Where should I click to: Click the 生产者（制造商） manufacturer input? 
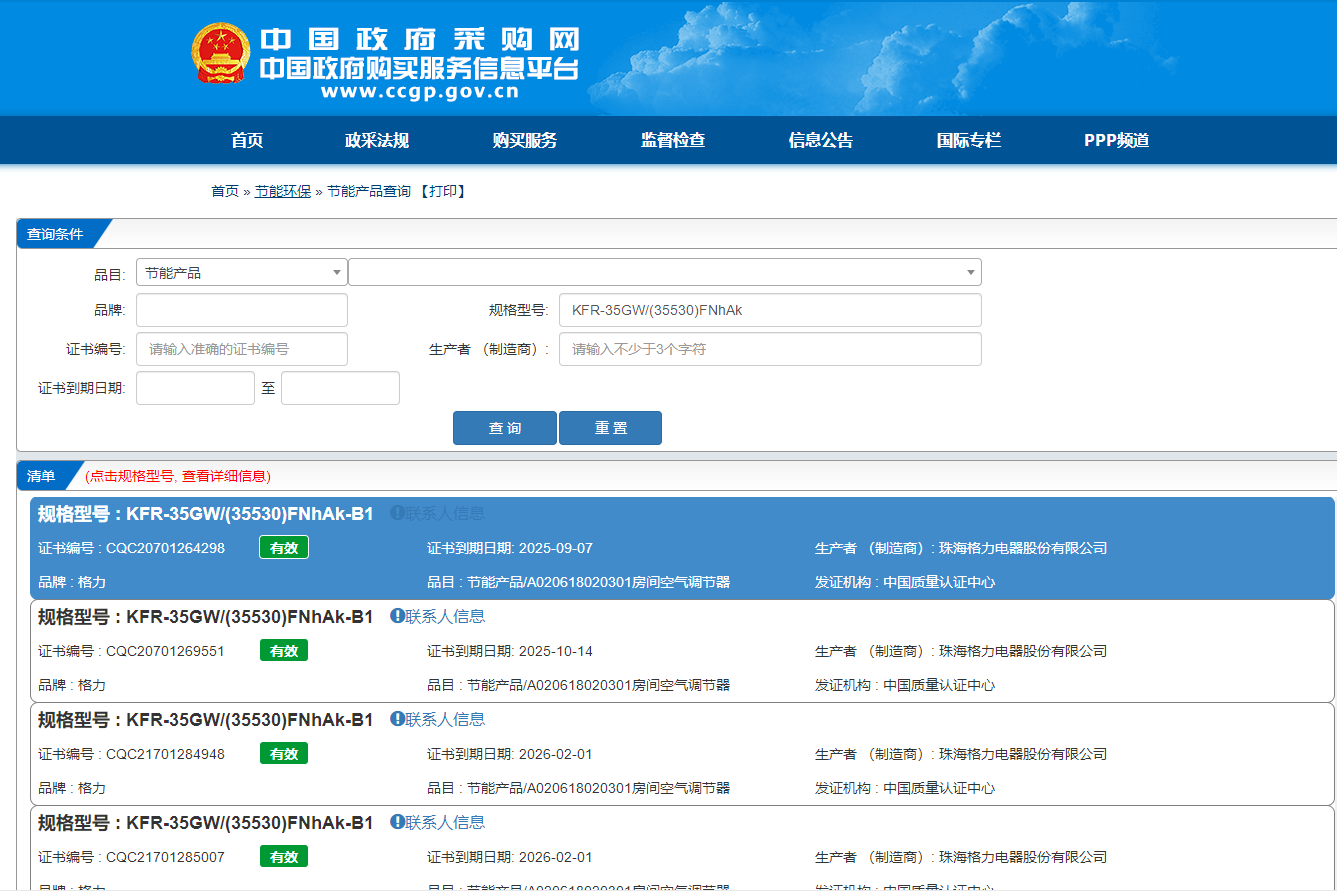(x=770, y=349)
